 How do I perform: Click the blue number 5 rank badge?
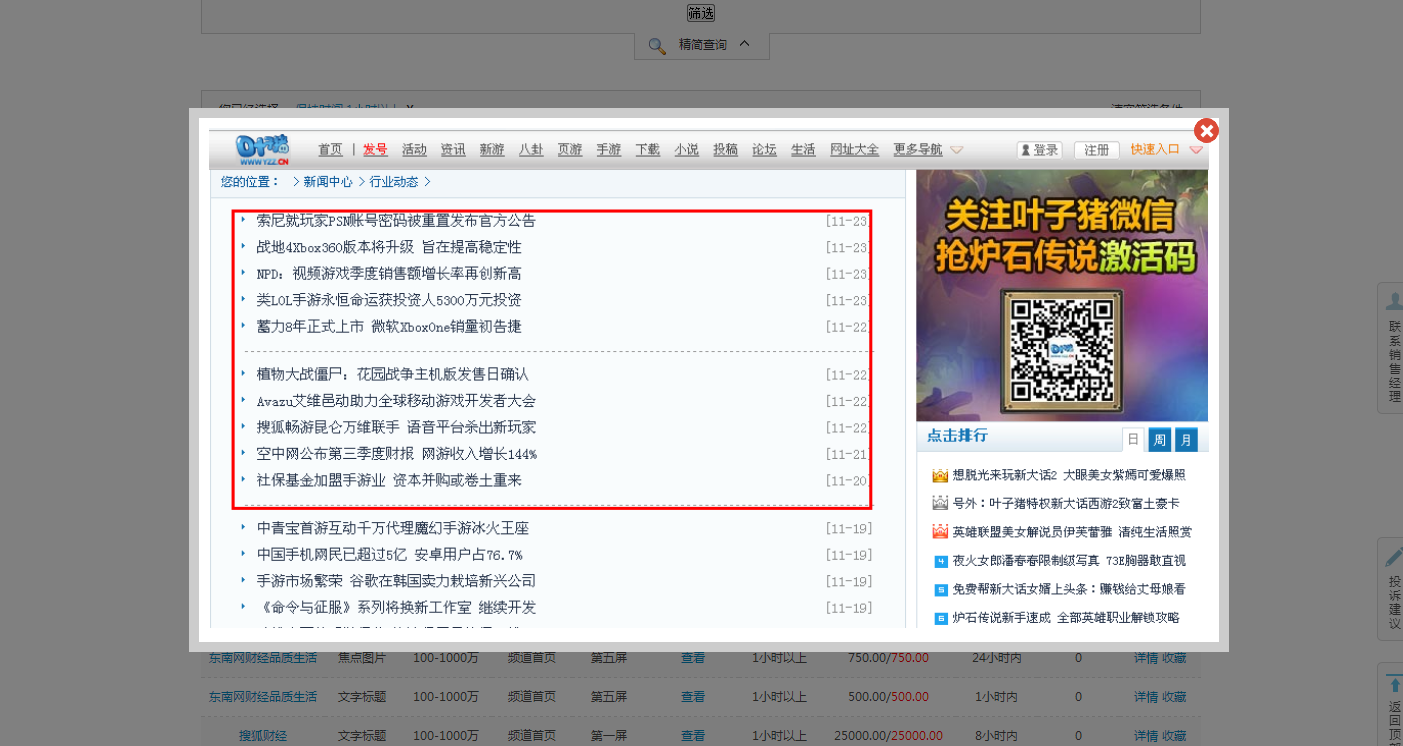940,590
